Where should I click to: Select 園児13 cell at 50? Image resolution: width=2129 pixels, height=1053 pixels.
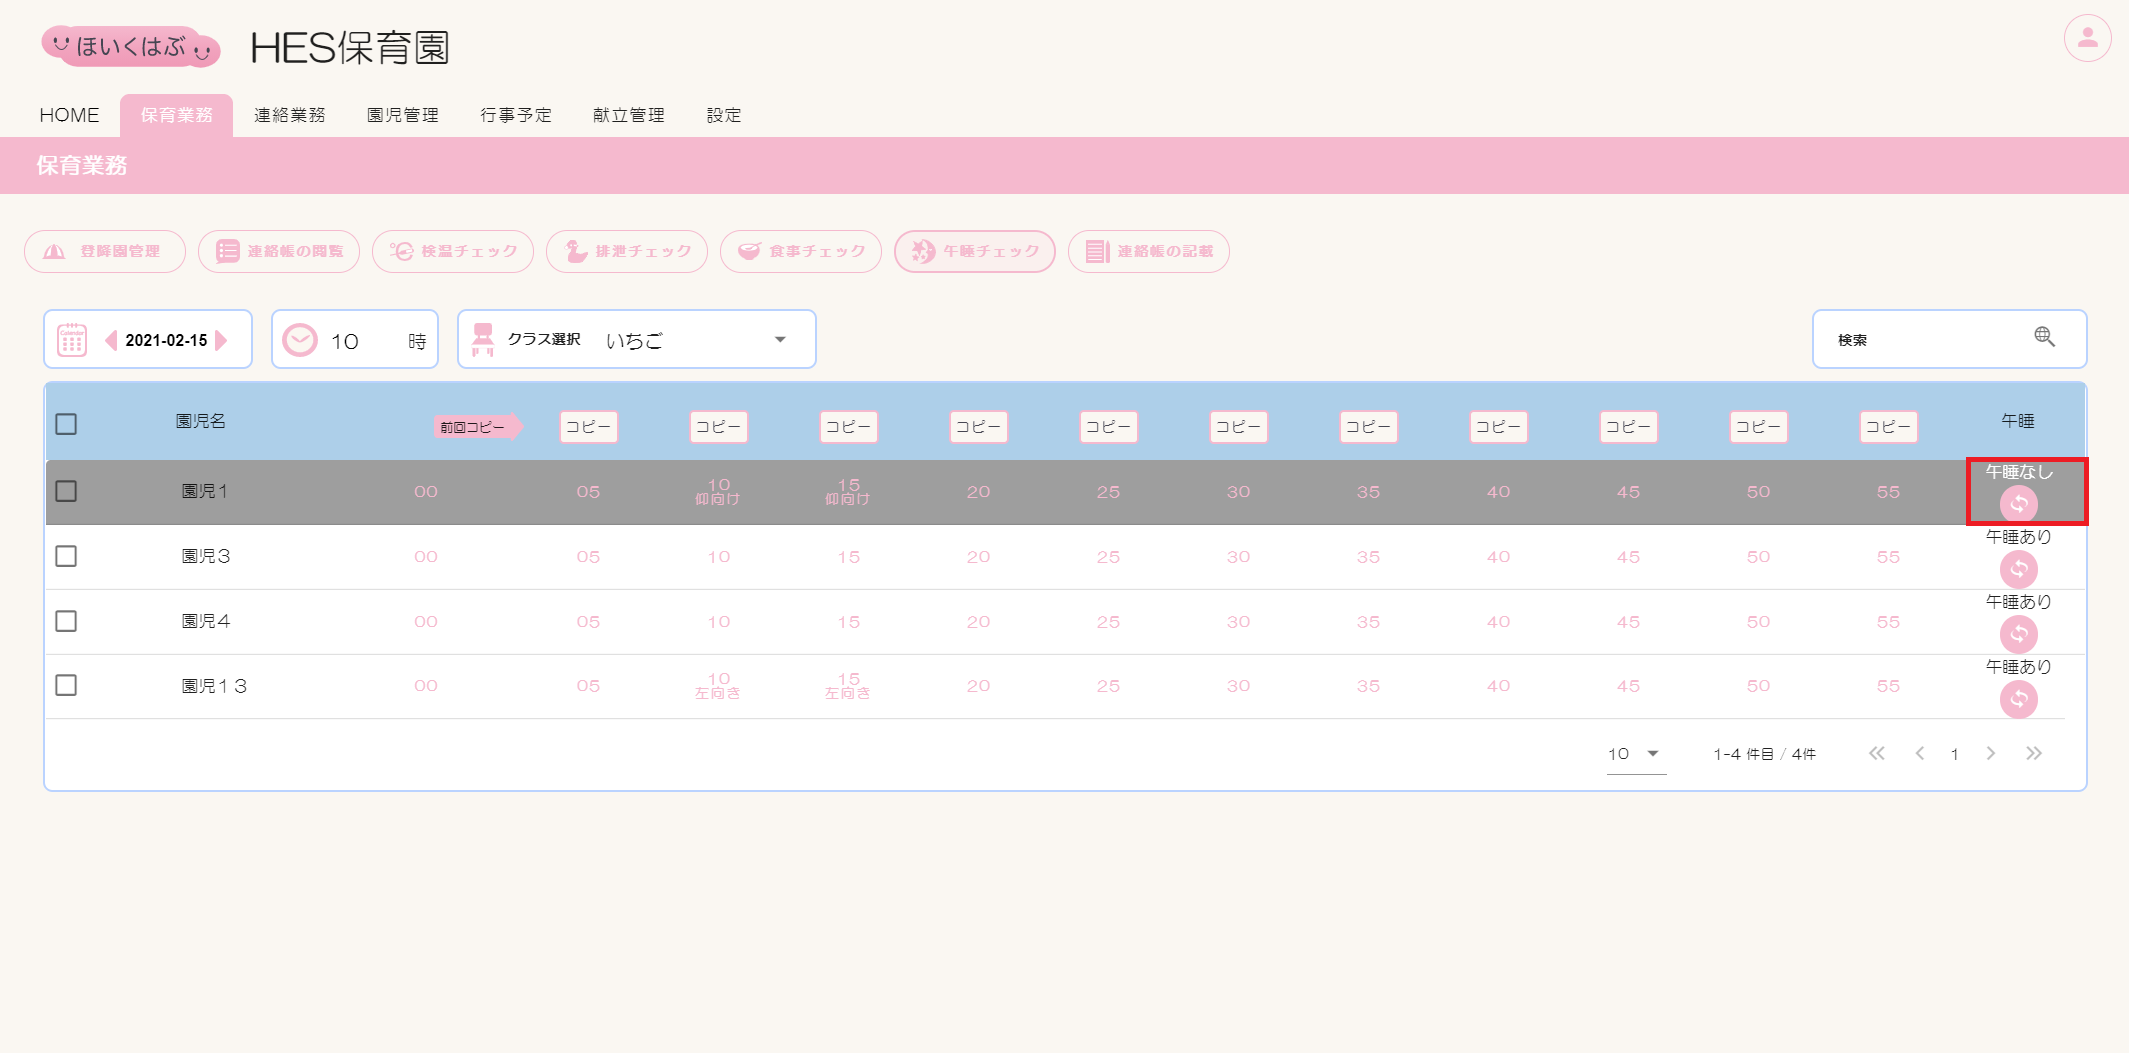point(1758,686)
